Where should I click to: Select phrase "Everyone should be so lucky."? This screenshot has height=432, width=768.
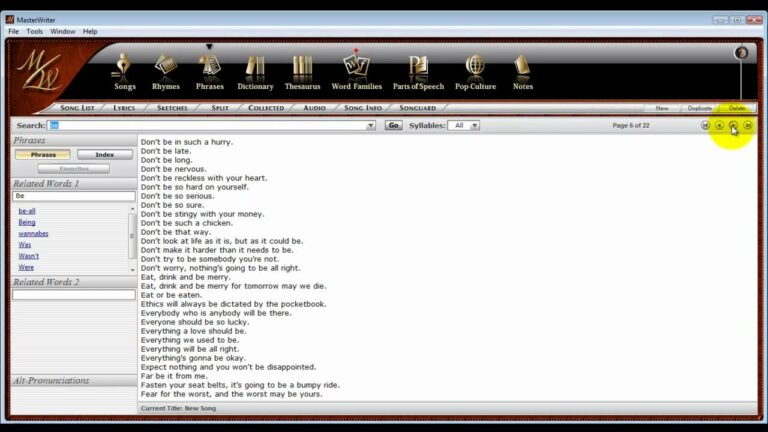[195, 322]
